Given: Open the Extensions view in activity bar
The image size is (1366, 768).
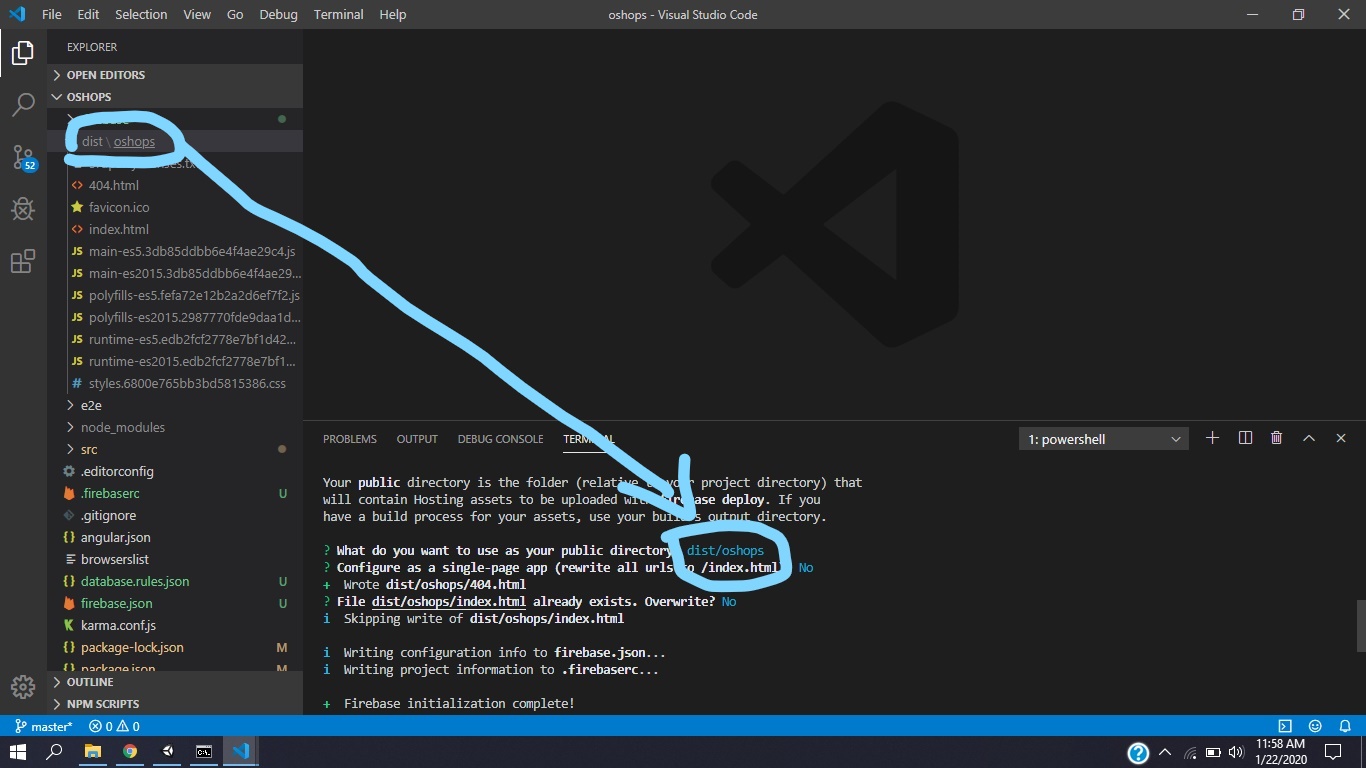Looking at the screenshot, I should click(x=23, y=262).
